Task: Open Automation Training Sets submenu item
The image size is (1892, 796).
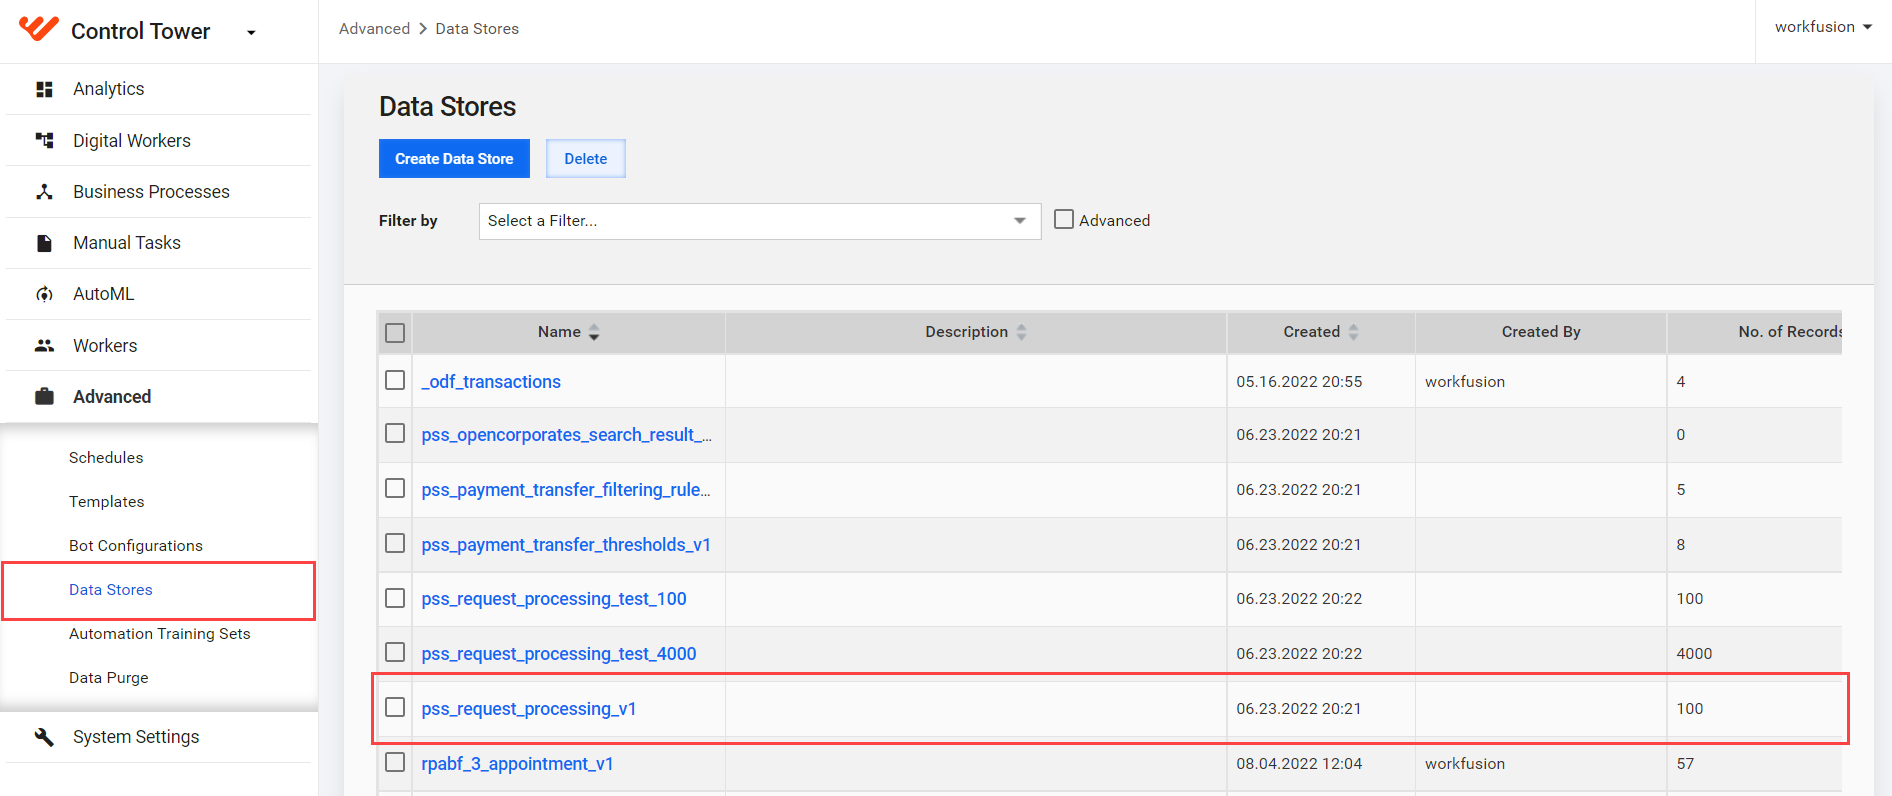Action: (160, 634)
